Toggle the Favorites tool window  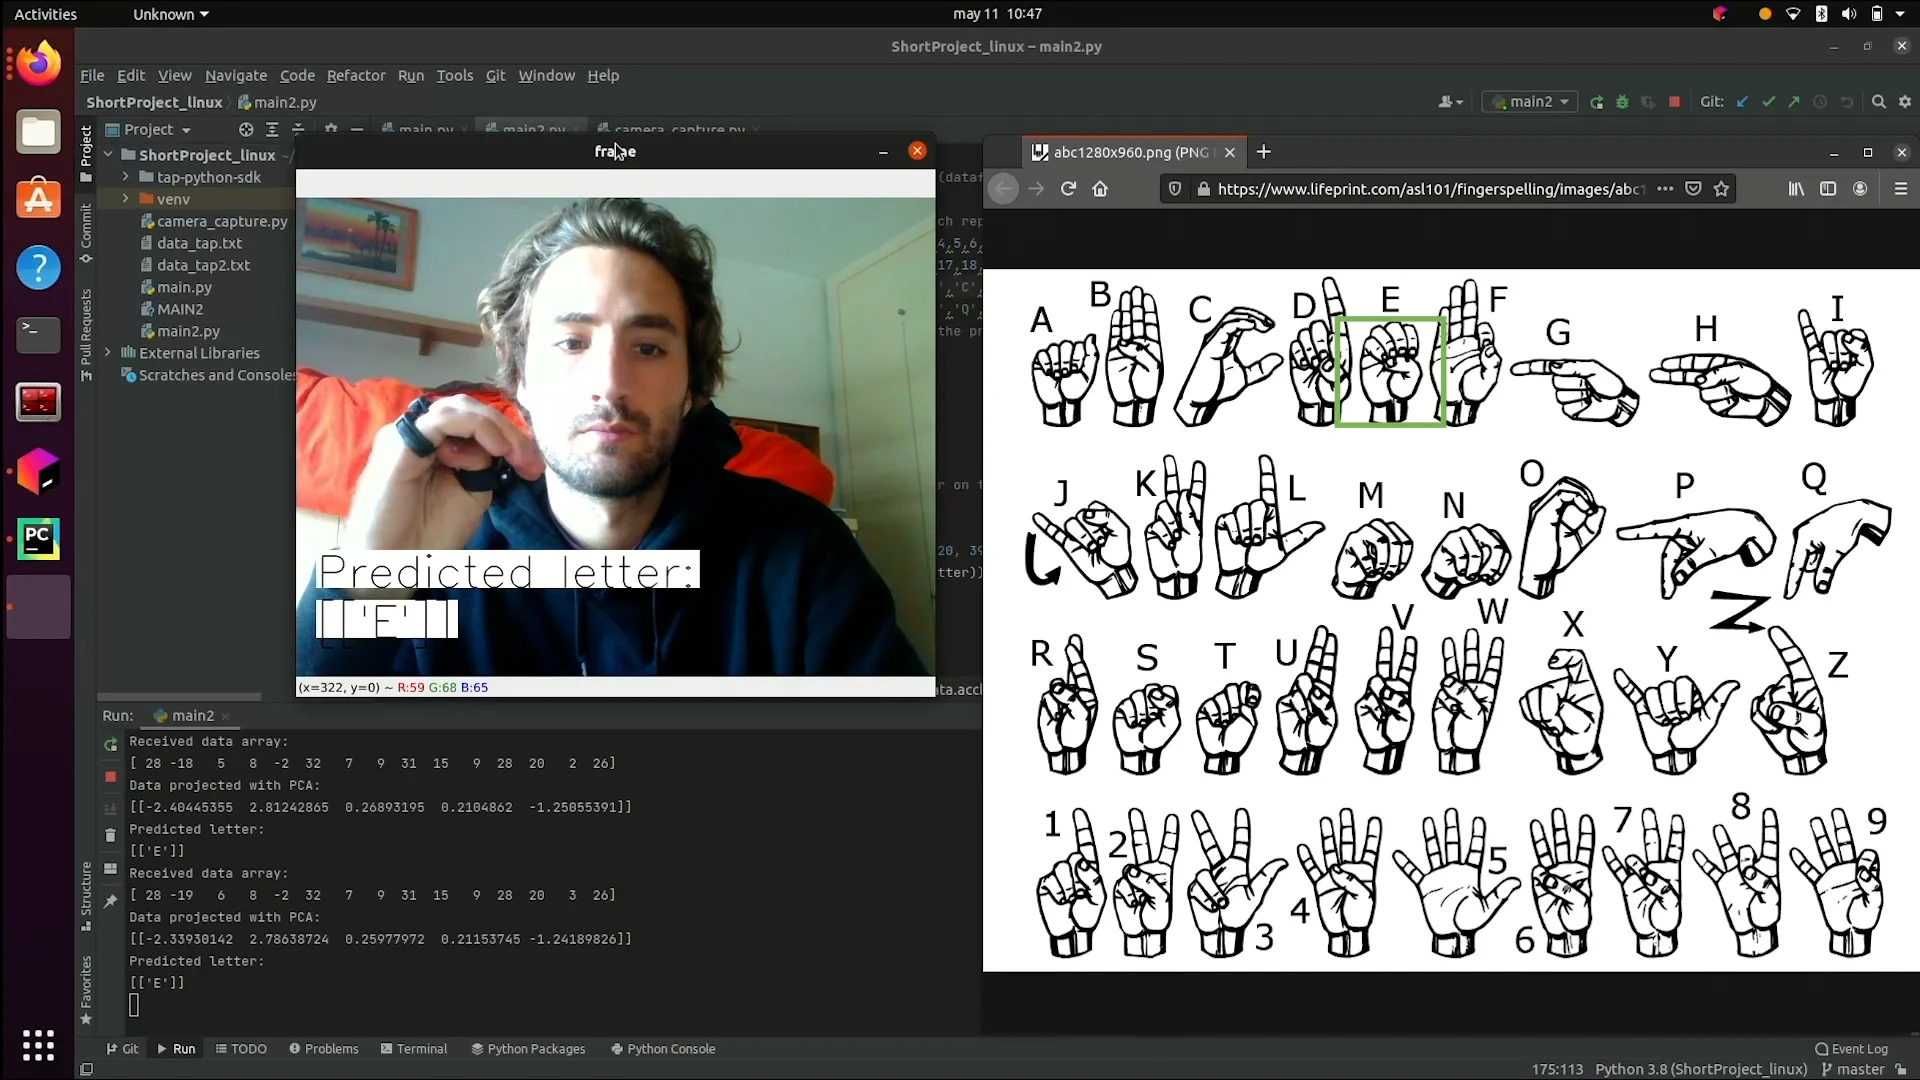click(x=86, y=990)
